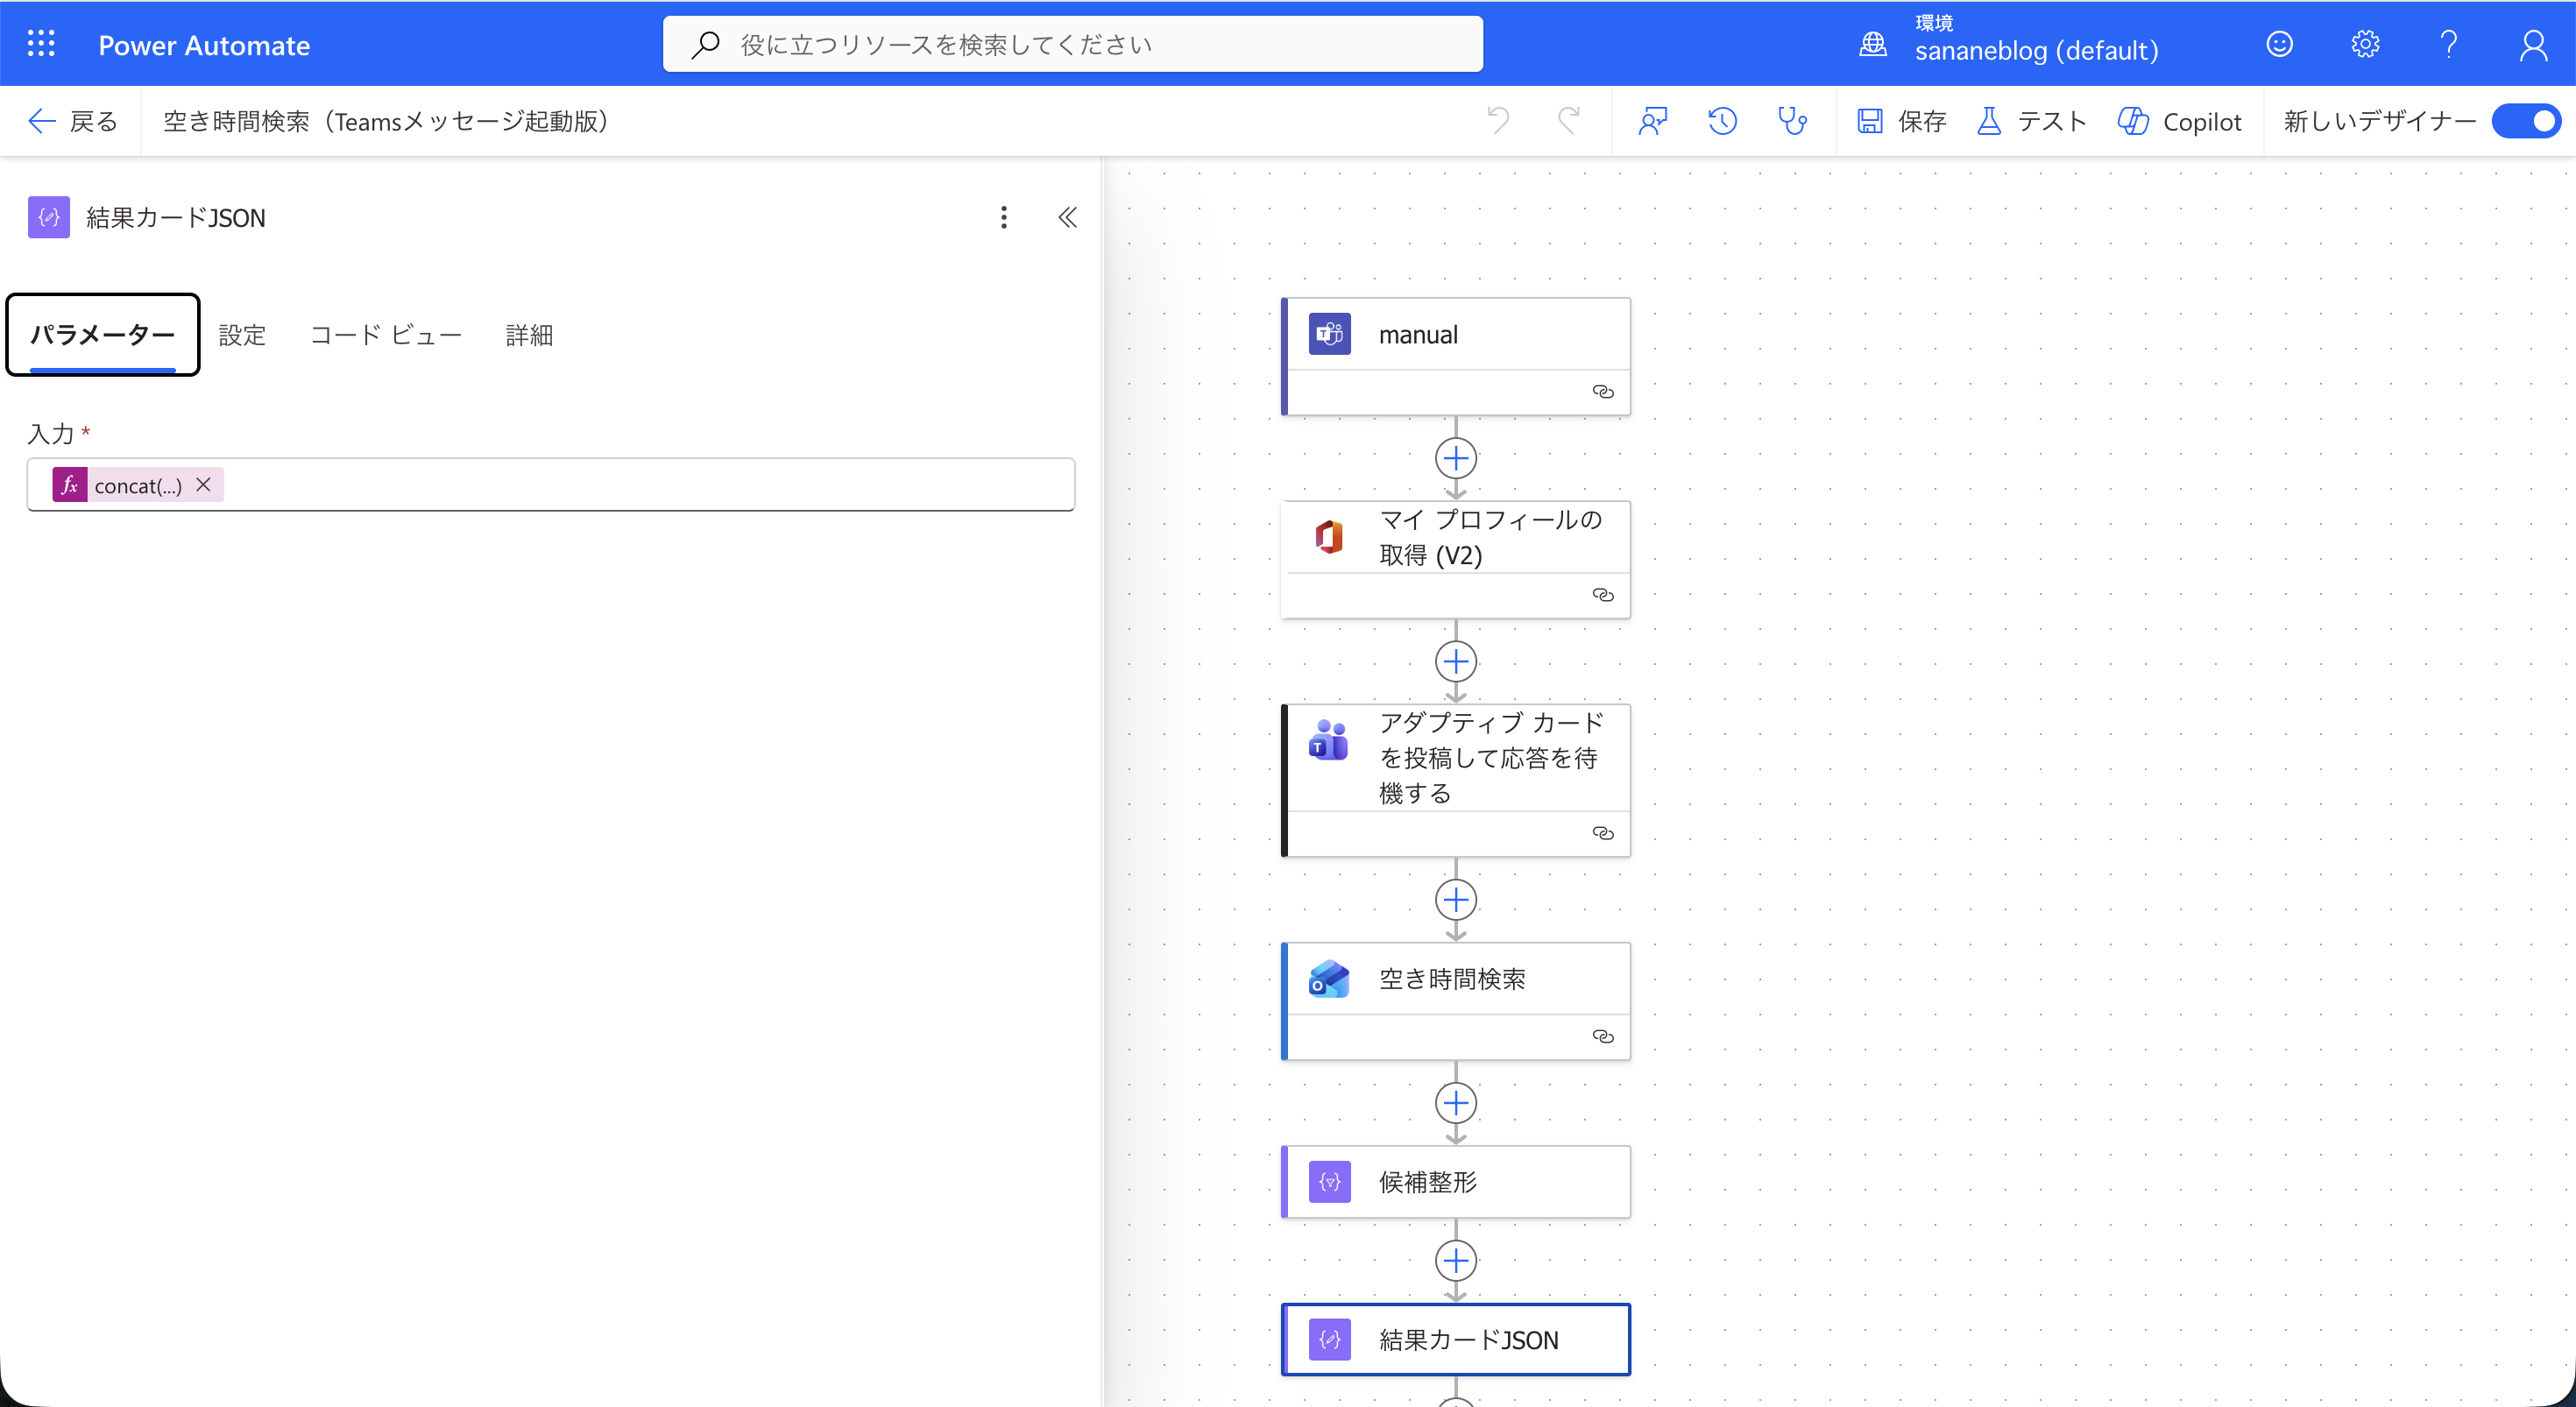Open the settings gear icon
Screen dimensions: 2576x1407
(x=2364, y=44)
